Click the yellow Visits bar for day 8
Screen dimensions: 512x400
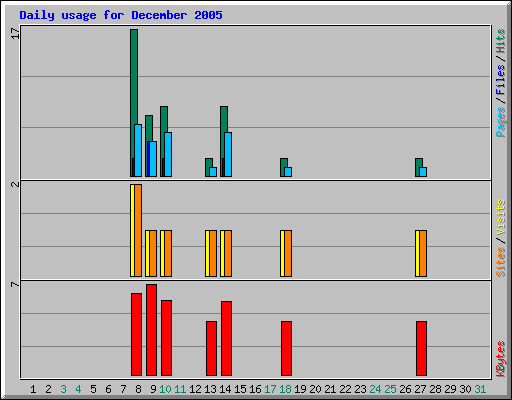pos(132,230)
